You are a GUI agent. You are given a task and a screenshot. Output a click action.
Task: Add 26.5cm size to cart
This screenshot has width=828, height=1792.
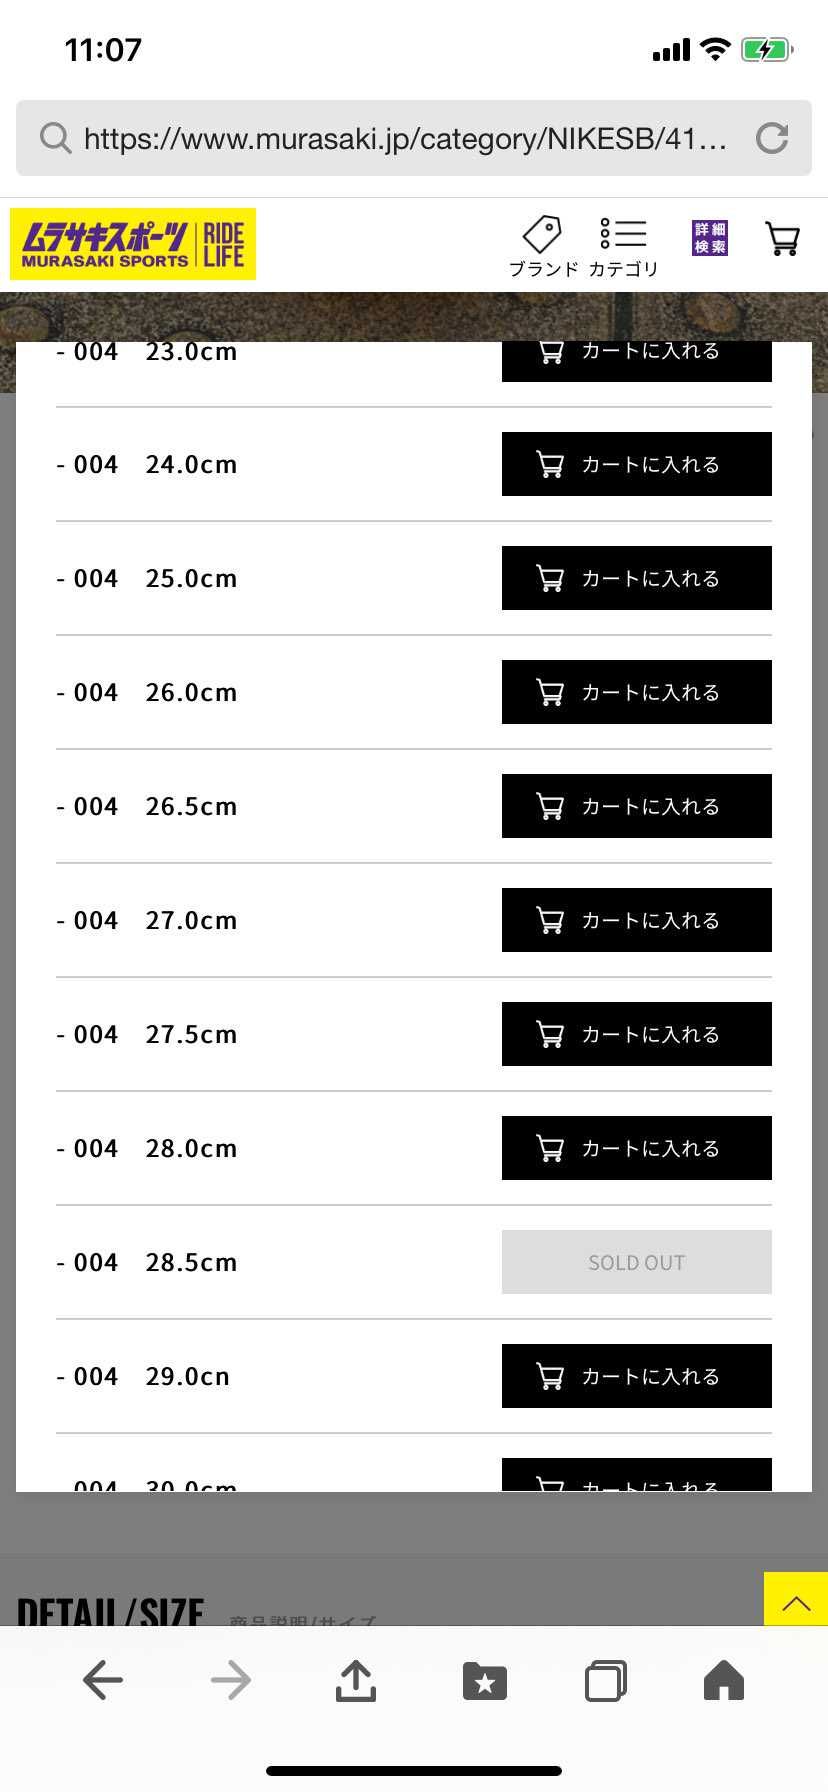637,806
